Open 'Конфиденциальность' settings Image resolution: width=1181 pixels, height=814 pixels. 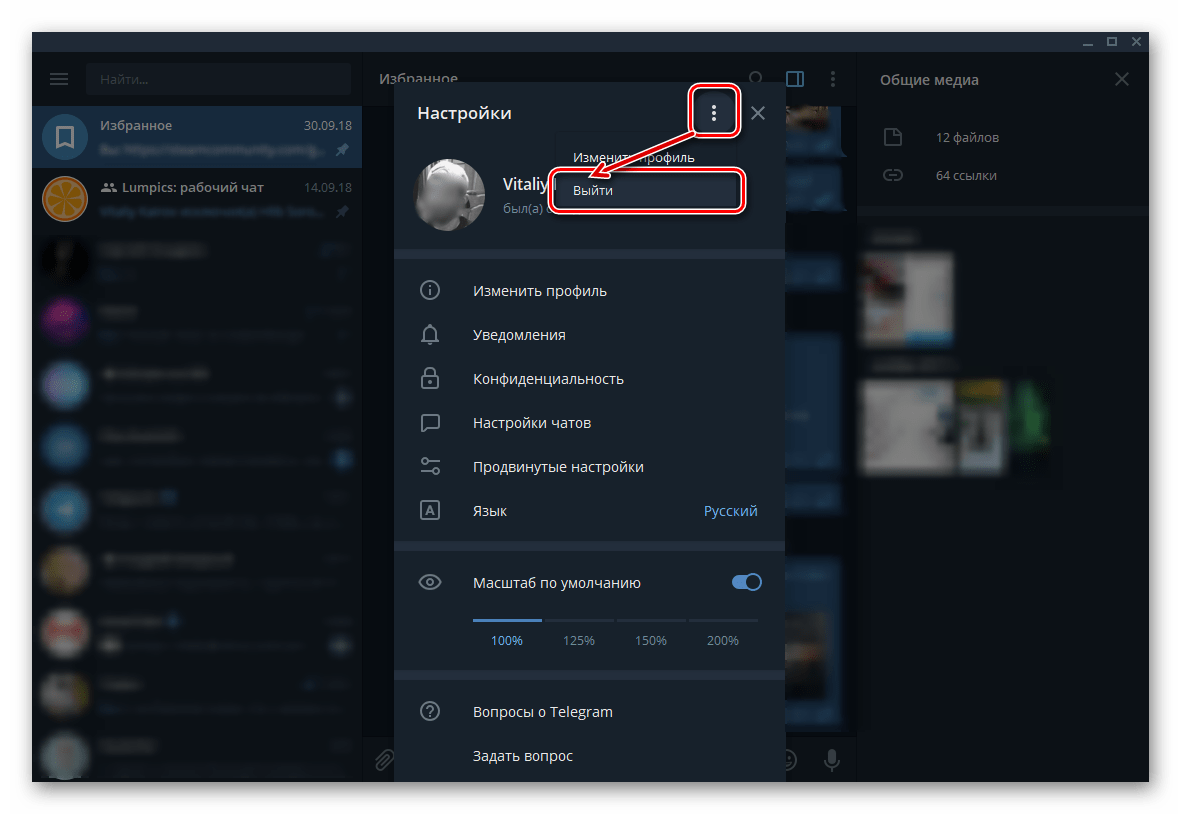pos(589,379)
